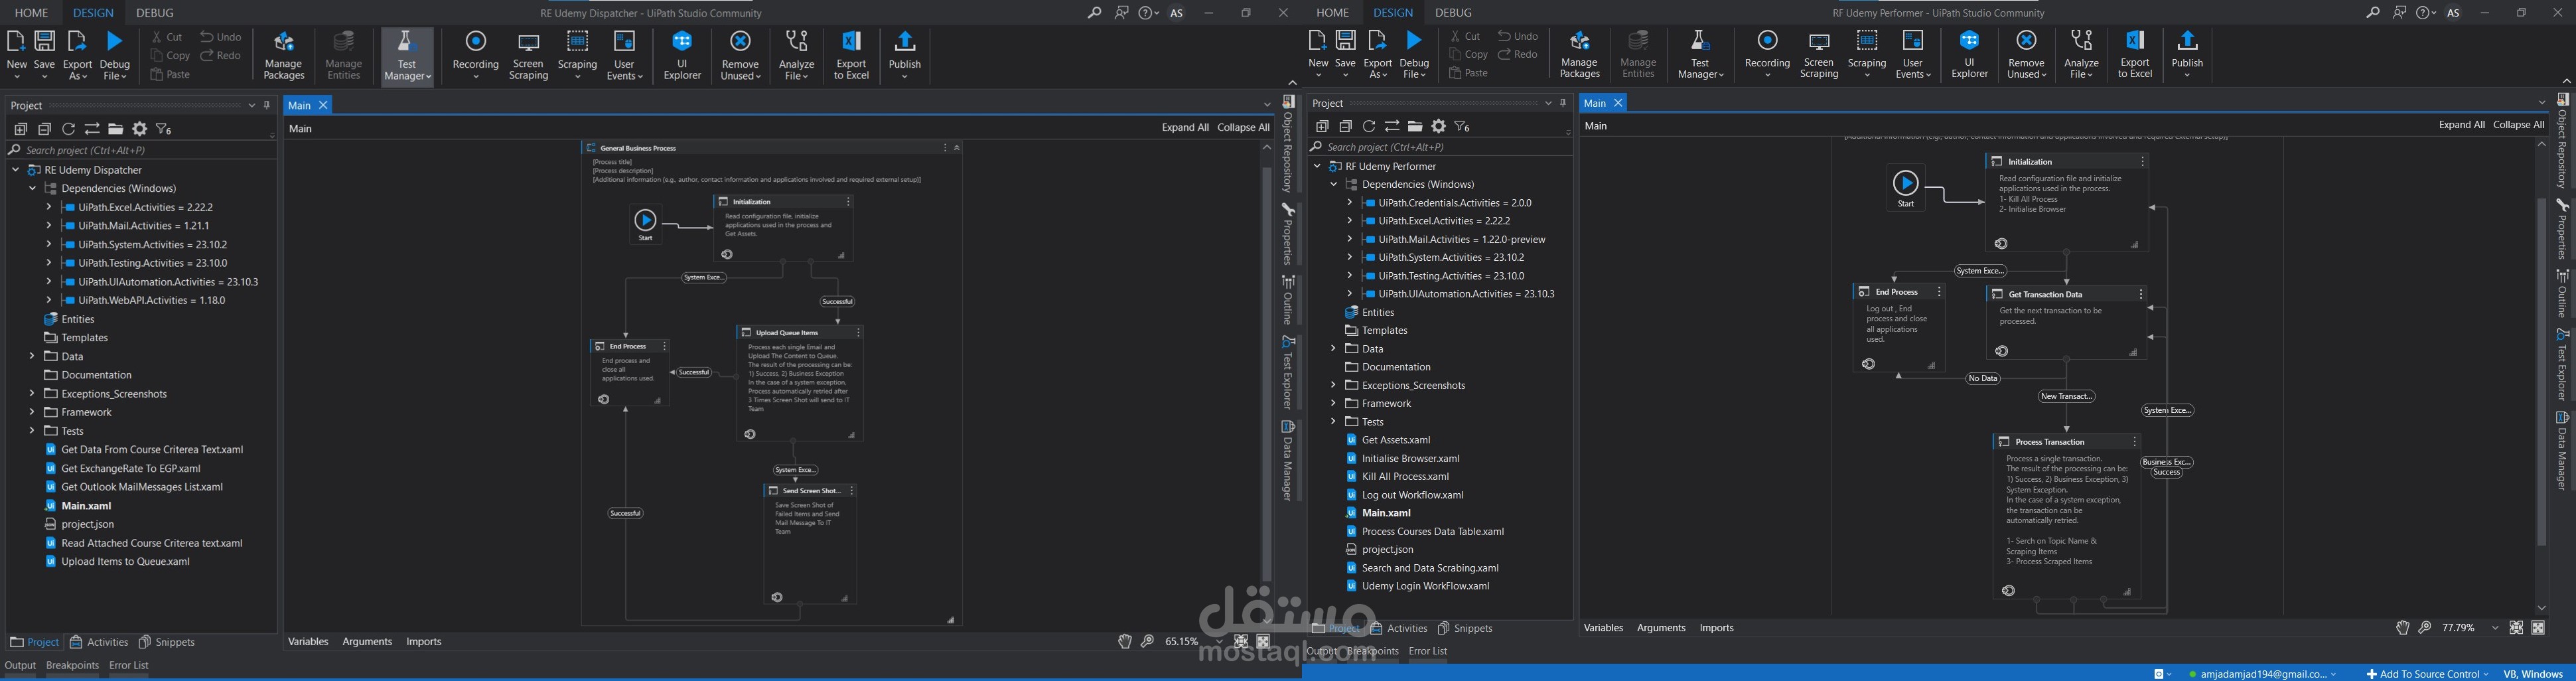Click zoom magnifier icon in Performer designer footer
Viewport: 2576px width, 681px height.
click(x=2425, y=628)
